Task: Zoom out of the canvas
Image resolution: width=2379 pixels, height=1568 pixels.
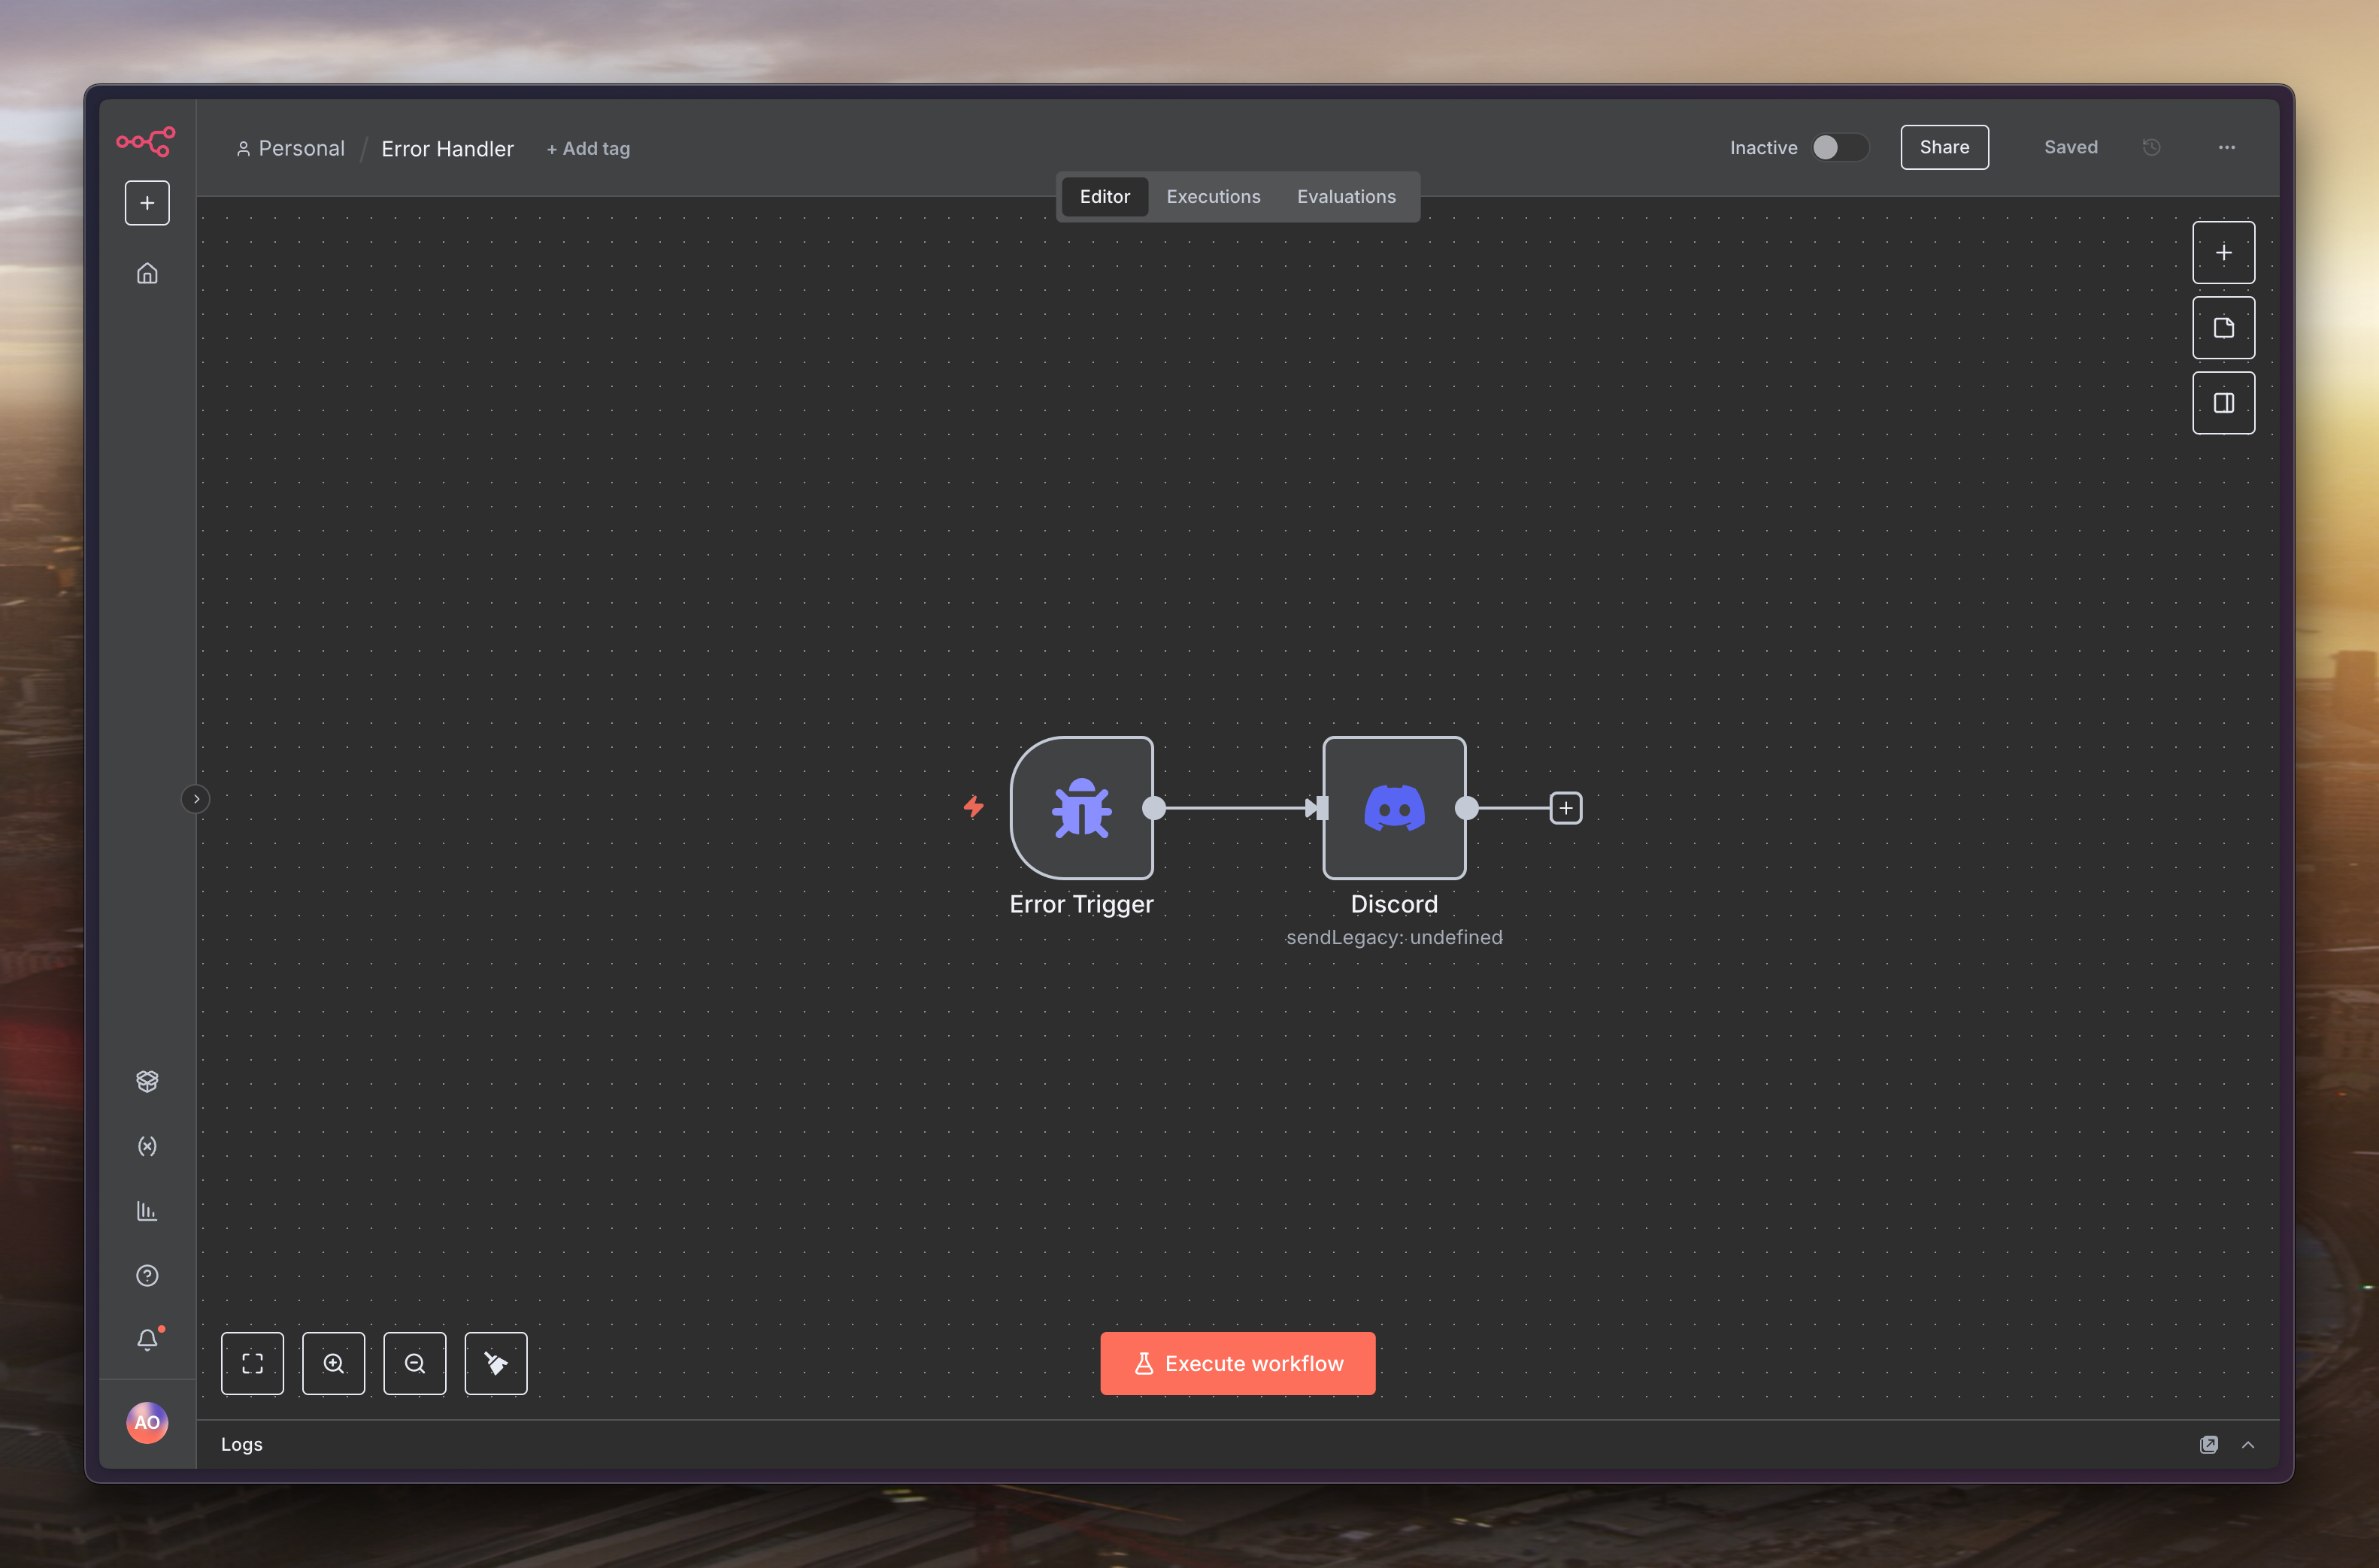Action: 414,1363
